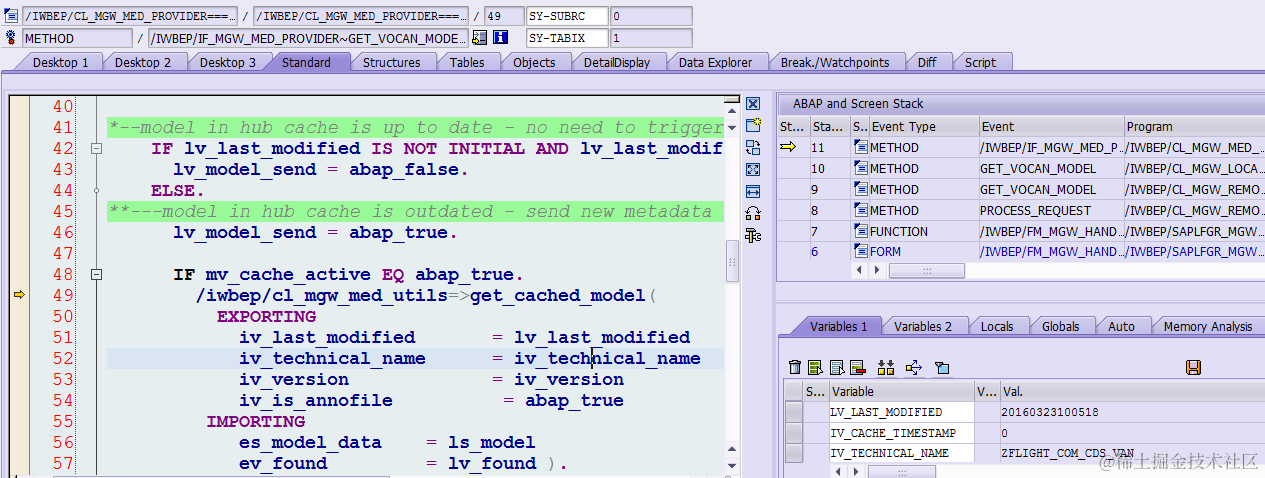Click the line number field showing 49
The height and width of the screenshot is (478, 1265).
(503, 16)
